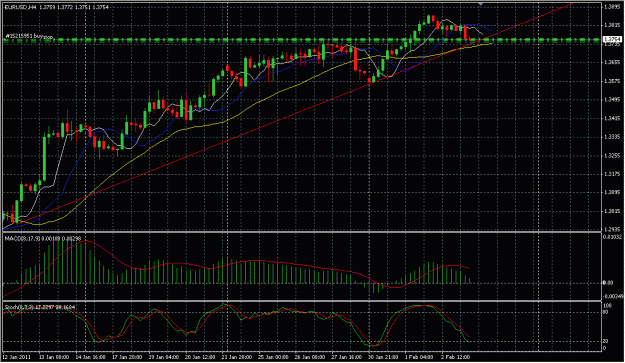The image size is (625, 363).
Task: Click the MACD 0.00 zero level label
Action: coord(608,283)
